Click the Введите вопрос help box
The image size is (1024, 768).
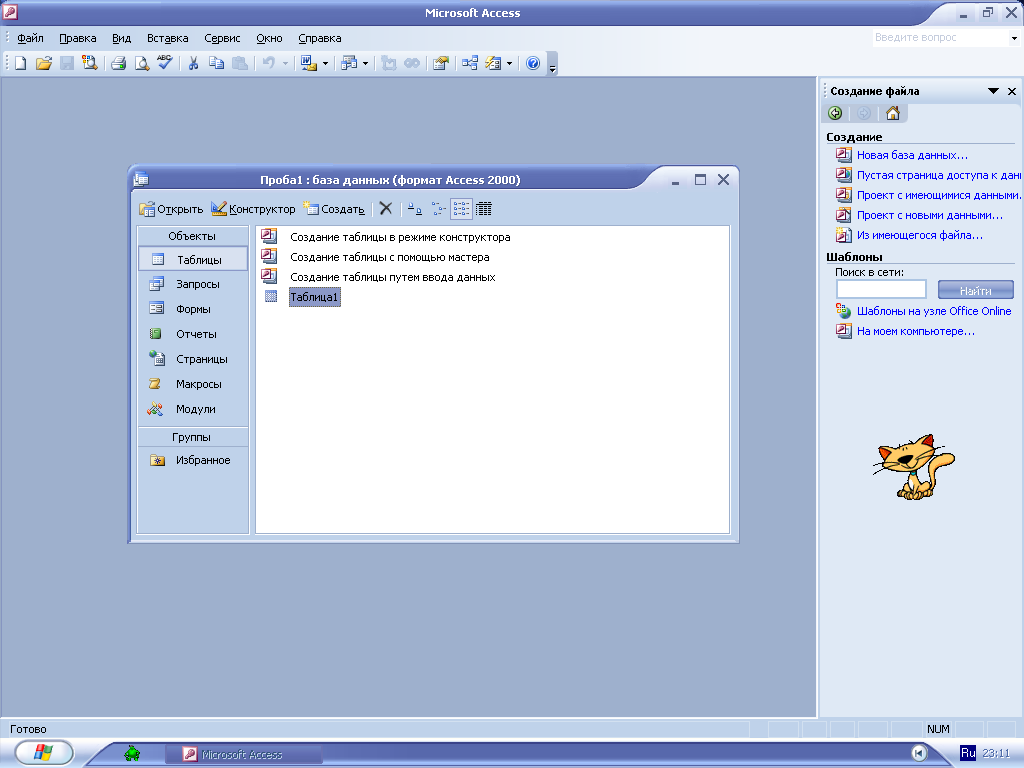pyautogui.click(x=940, y=38)
